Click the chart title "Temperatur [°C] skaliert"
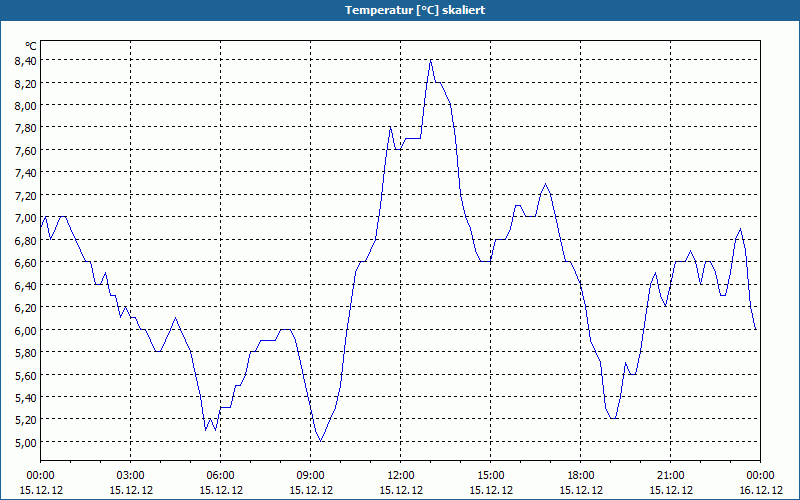This screenshot has width=800, height=500. coord(415,10)
